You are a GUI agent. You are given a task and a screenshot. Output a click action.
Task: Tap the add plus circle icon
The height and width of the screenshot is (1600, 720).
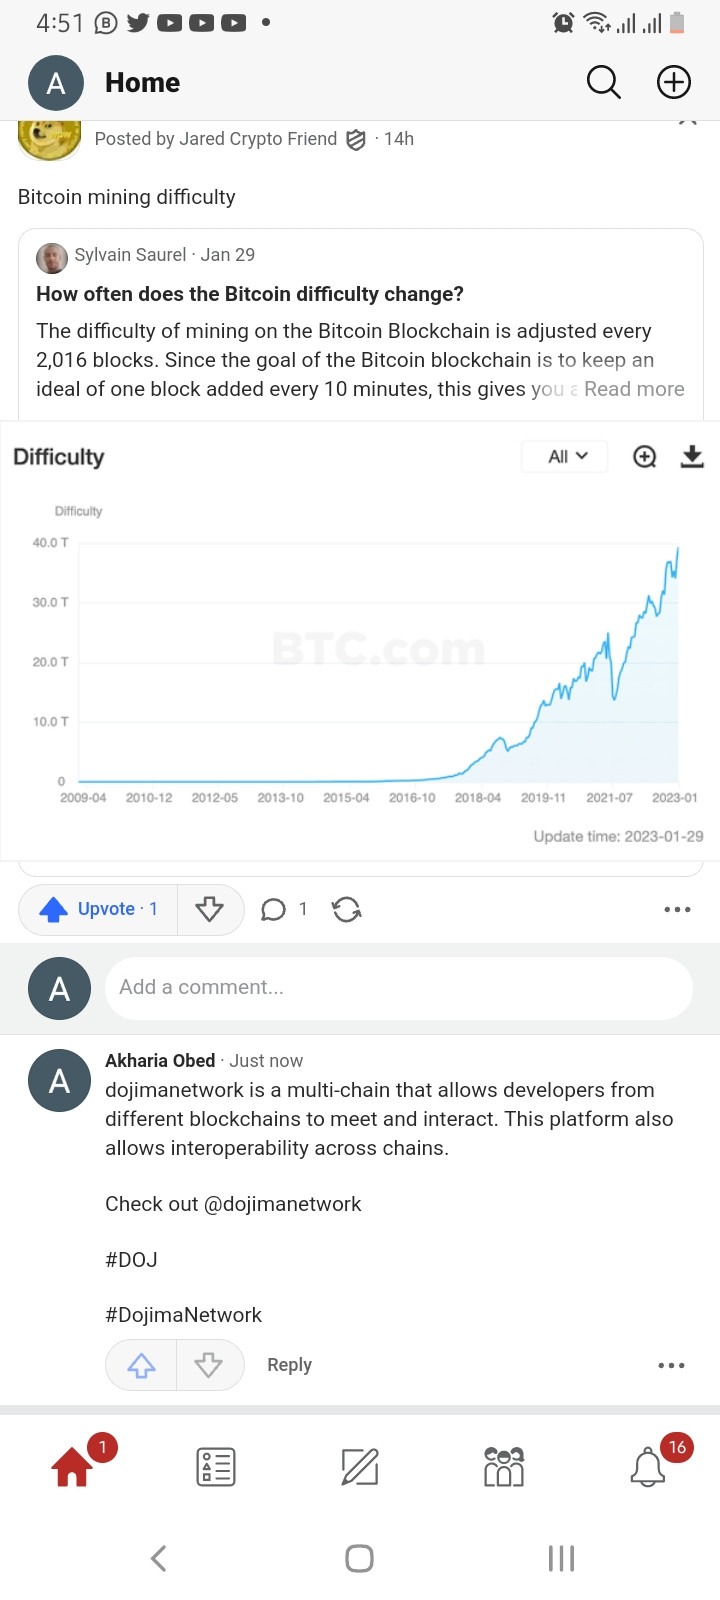673,83
